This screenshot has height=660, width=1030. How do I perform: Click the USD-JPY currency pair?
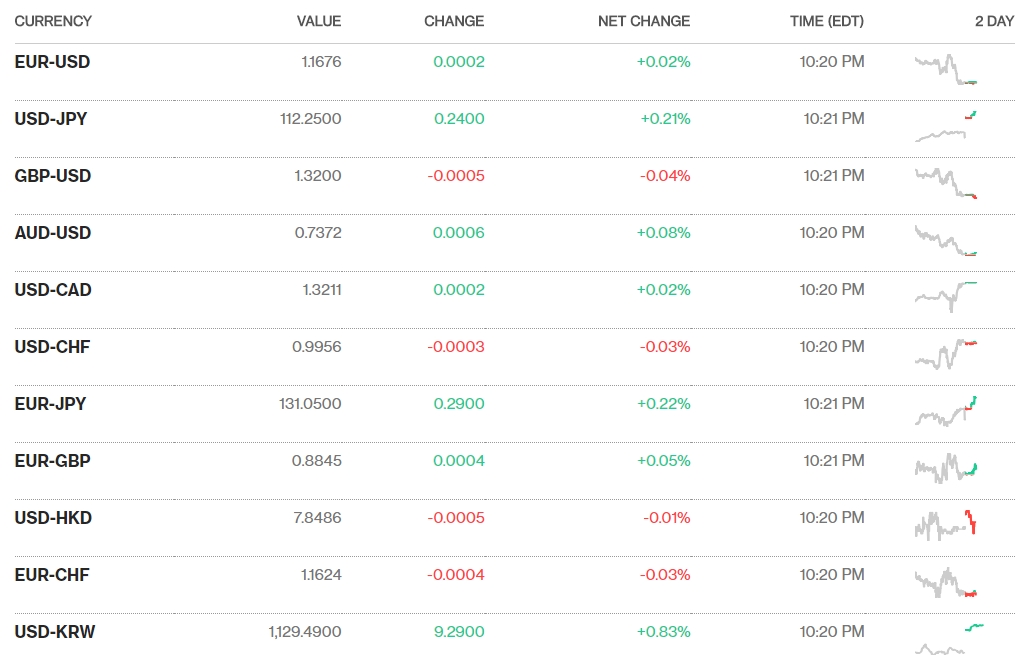51,119
